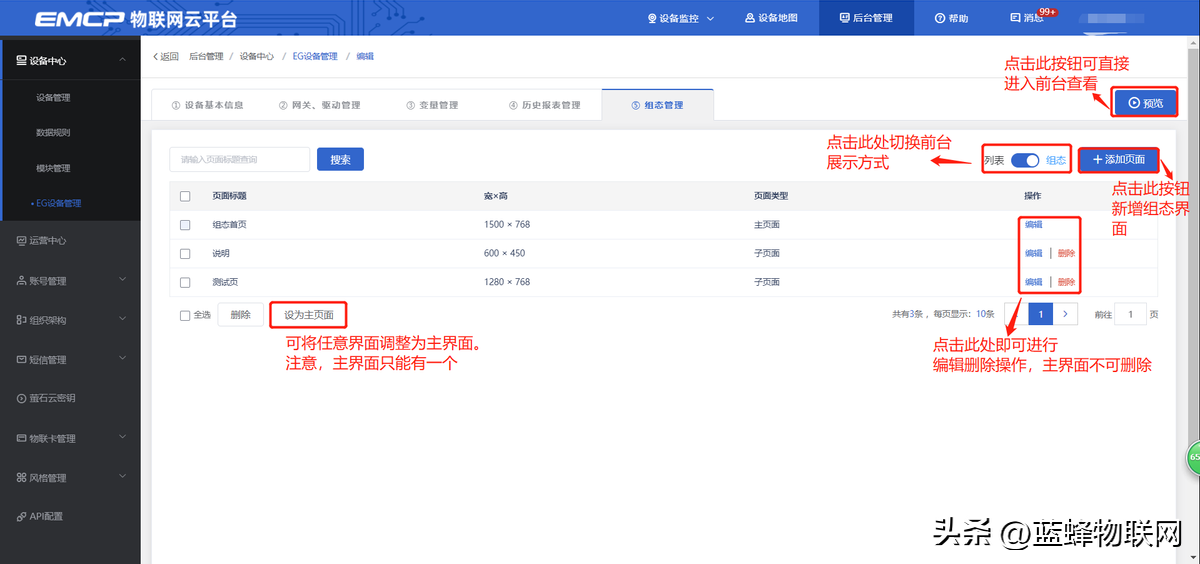Expand the 设备监控 top dropdown
Viewport: 1200px width, 564px height.
tap(680, 18)
